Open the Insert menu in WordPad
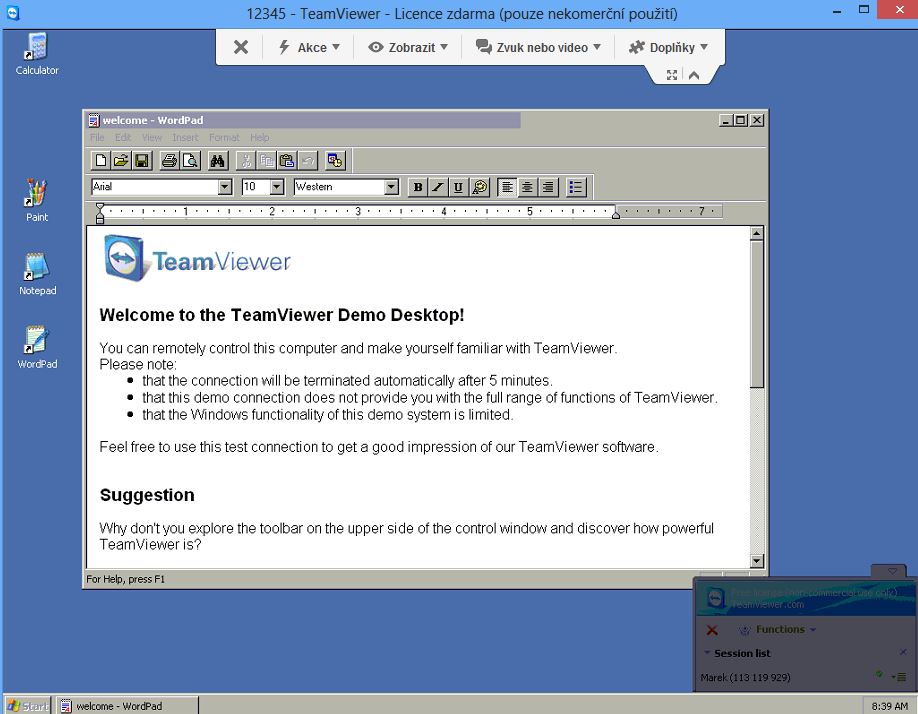Image resolution: width=918 pixels, height=714 pixels. (185, 138)
